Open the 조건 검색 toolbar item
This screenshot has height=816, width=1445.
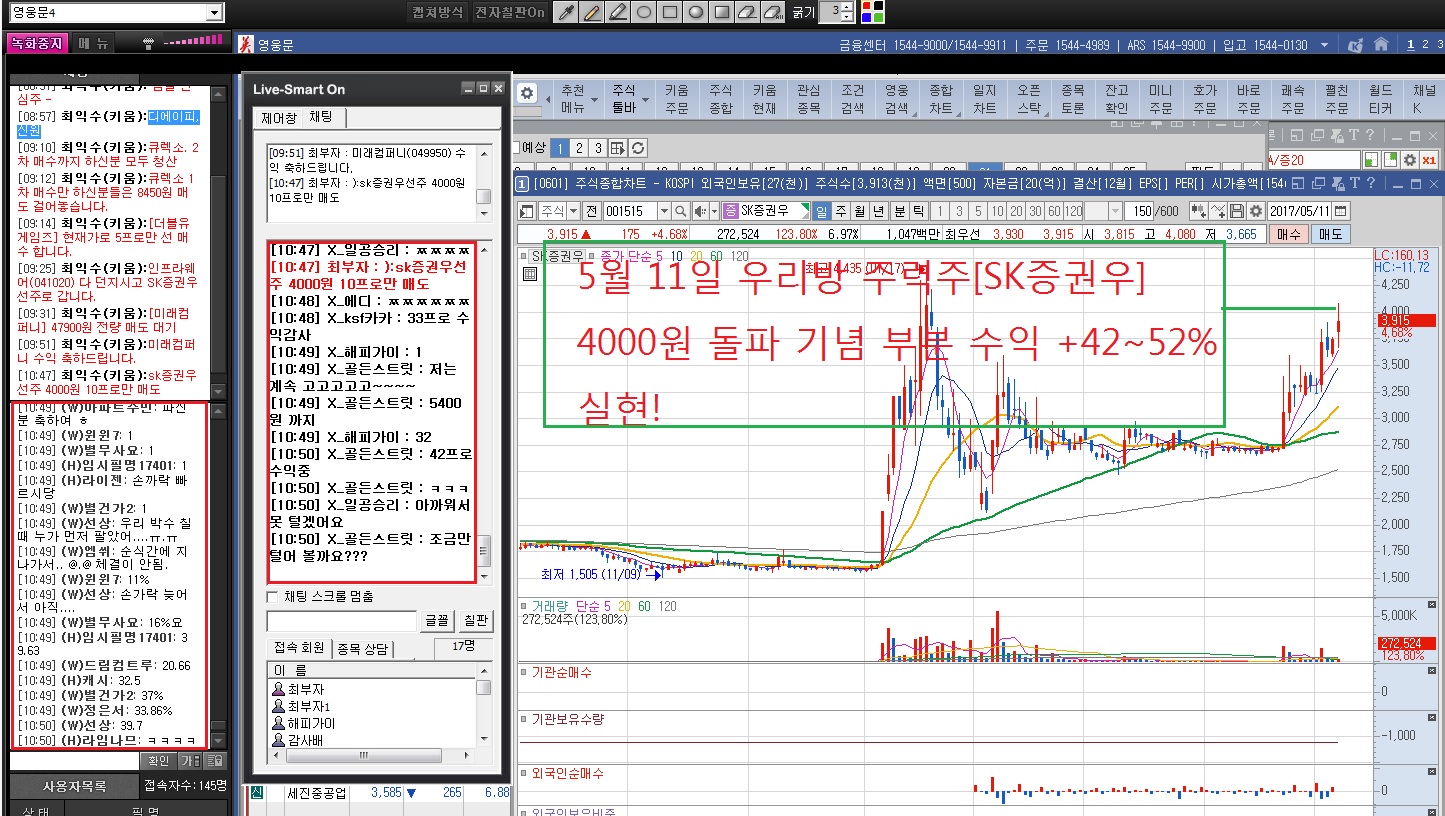tap(852, 98)
